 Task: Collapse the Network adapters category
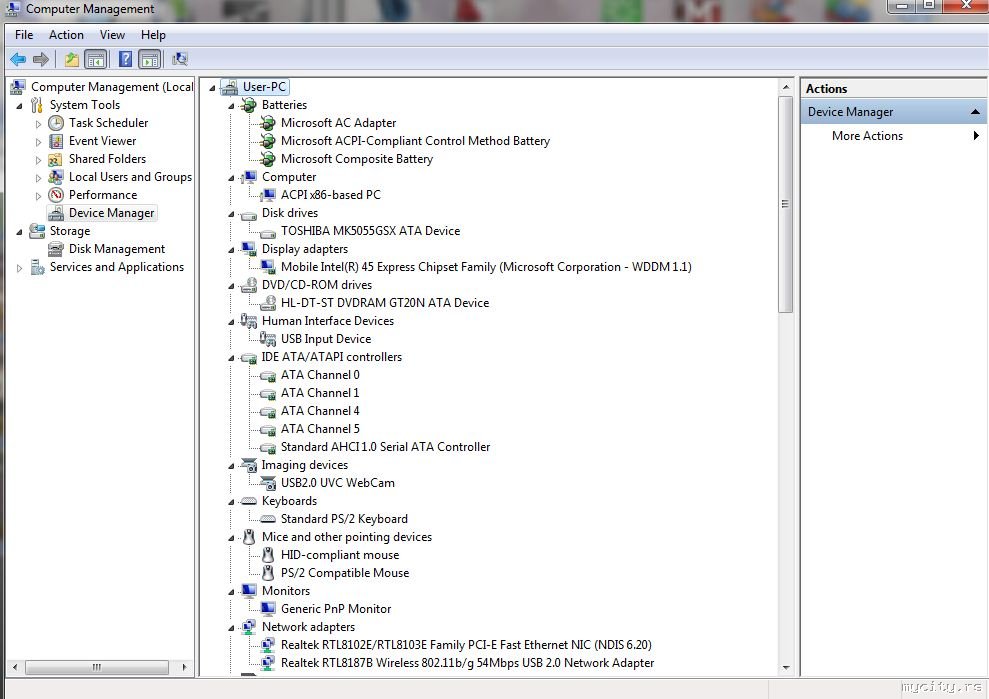coord(231,628)
